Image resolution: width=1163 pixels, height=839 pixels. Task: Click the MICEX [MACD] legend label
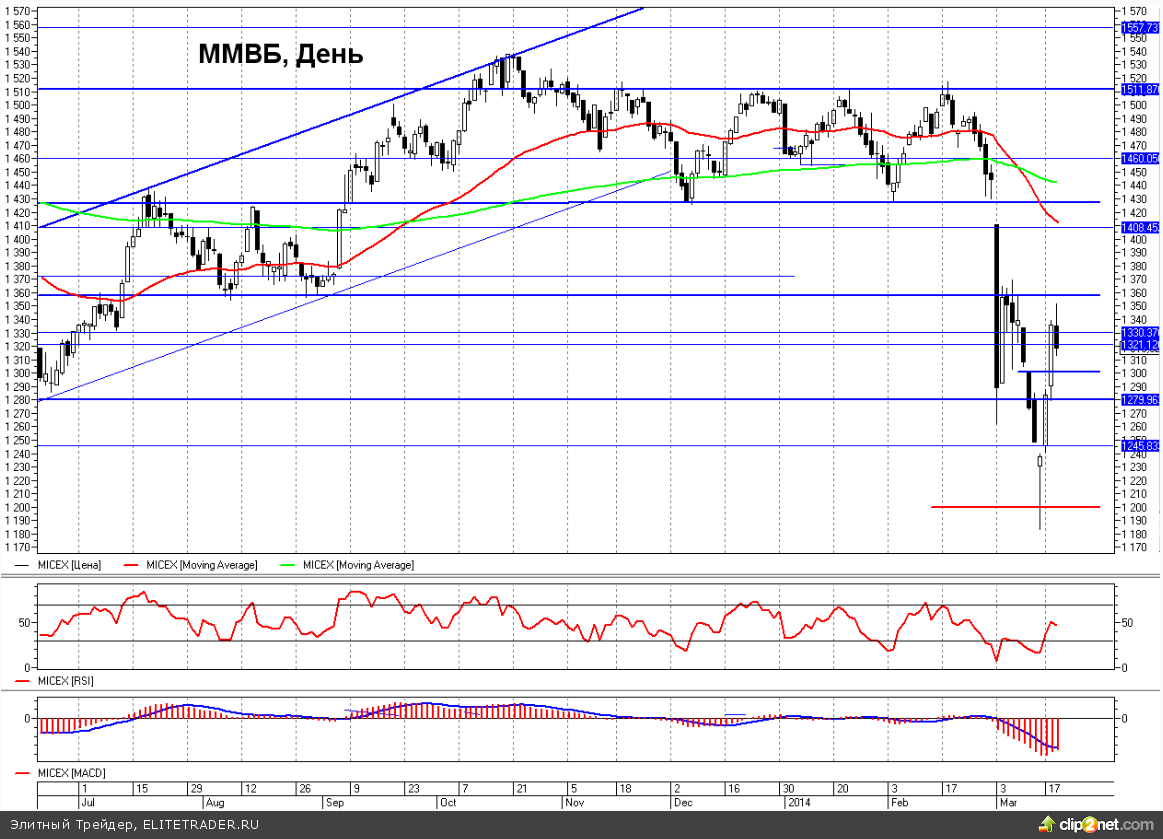pos(70,773)
